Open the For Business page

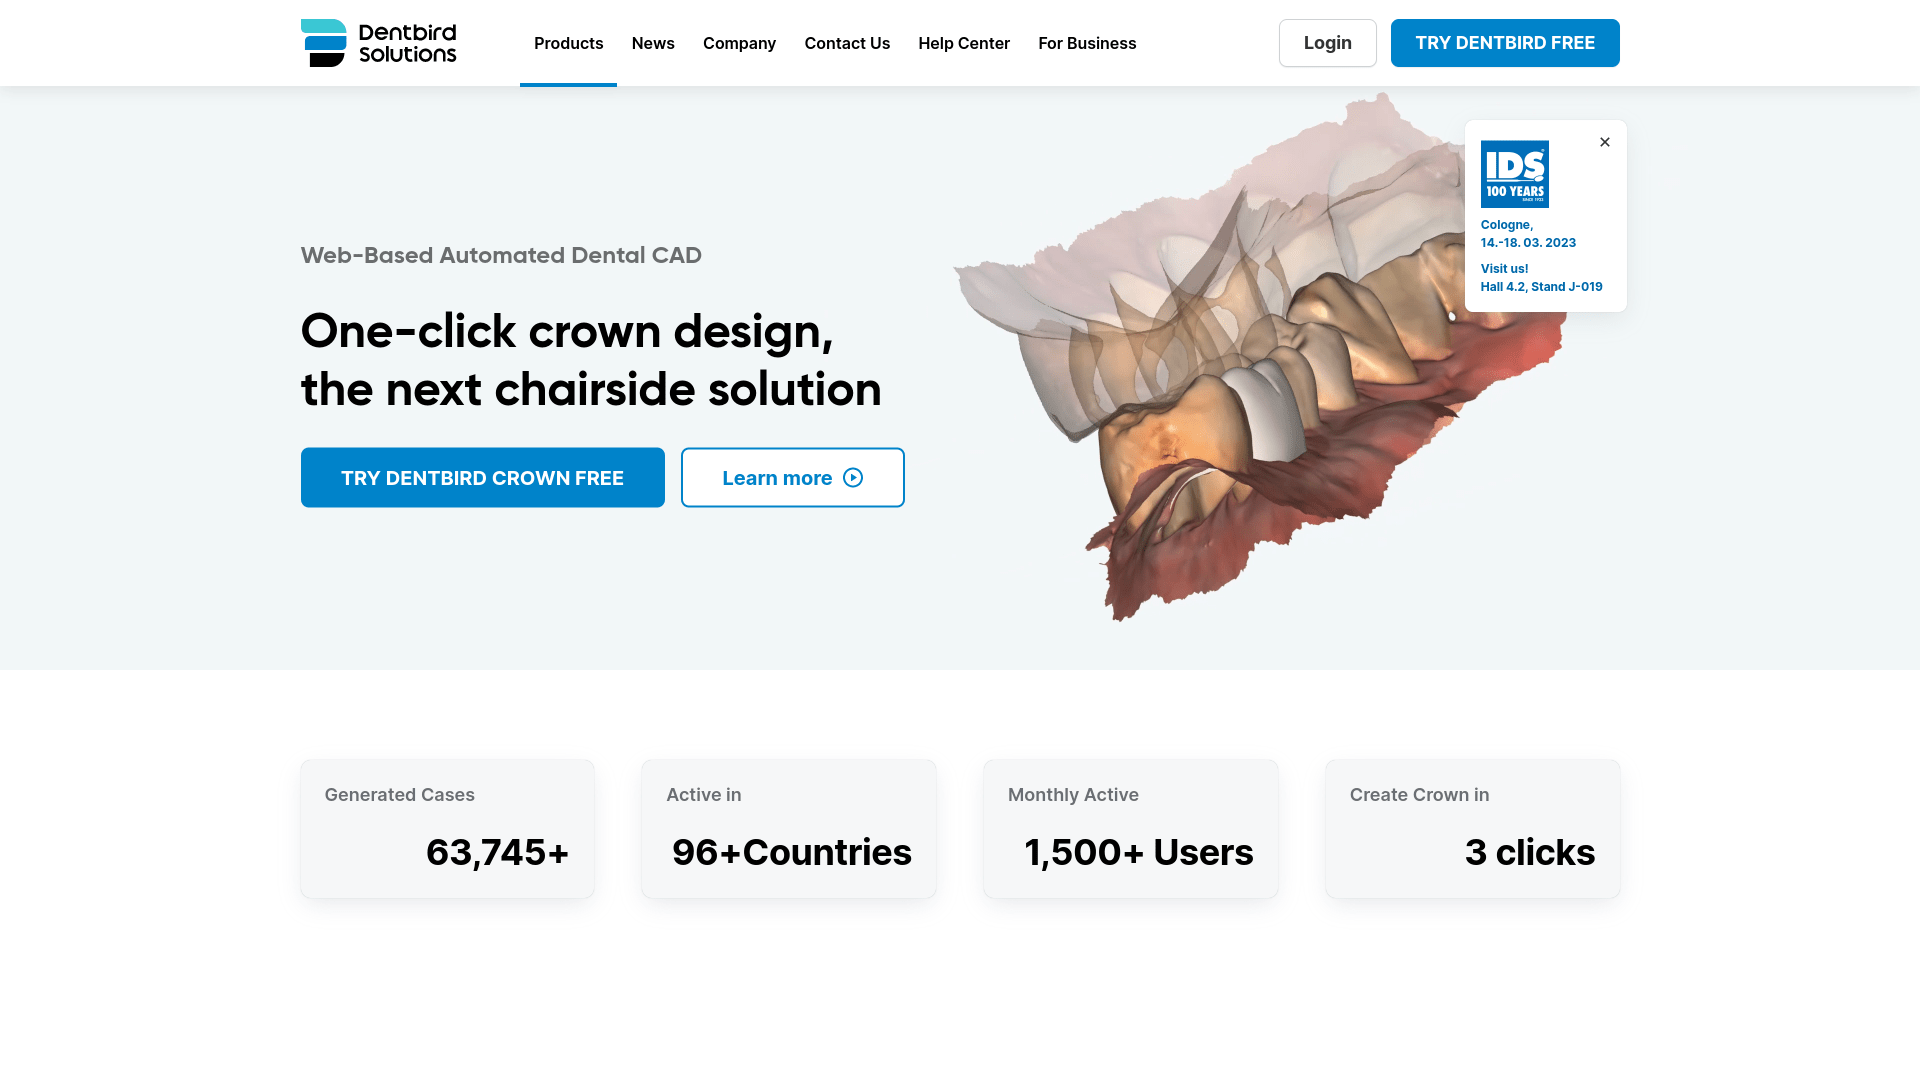[1087, 43]
